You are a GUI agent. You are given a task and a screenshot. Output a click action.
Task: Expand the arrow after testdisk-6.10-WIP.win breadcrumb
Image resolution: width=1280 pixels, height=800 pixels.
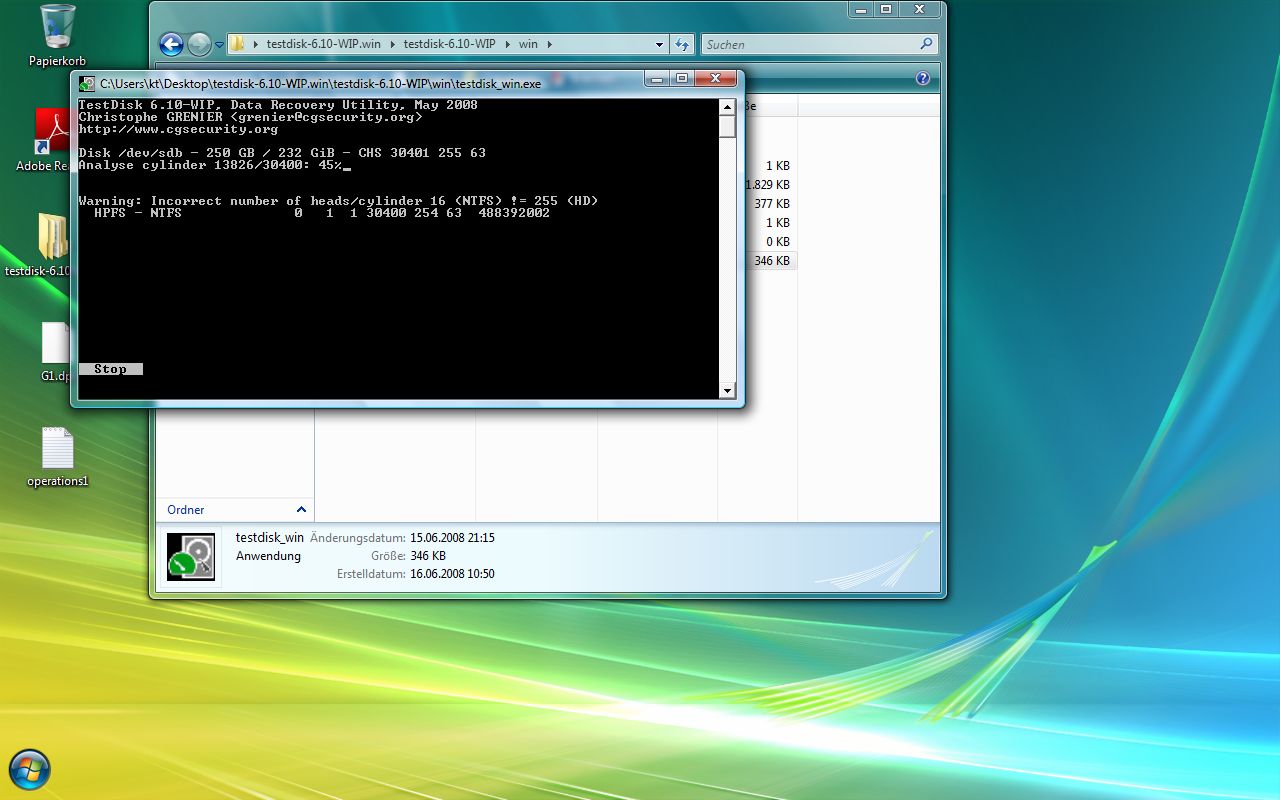click(392, 44)
